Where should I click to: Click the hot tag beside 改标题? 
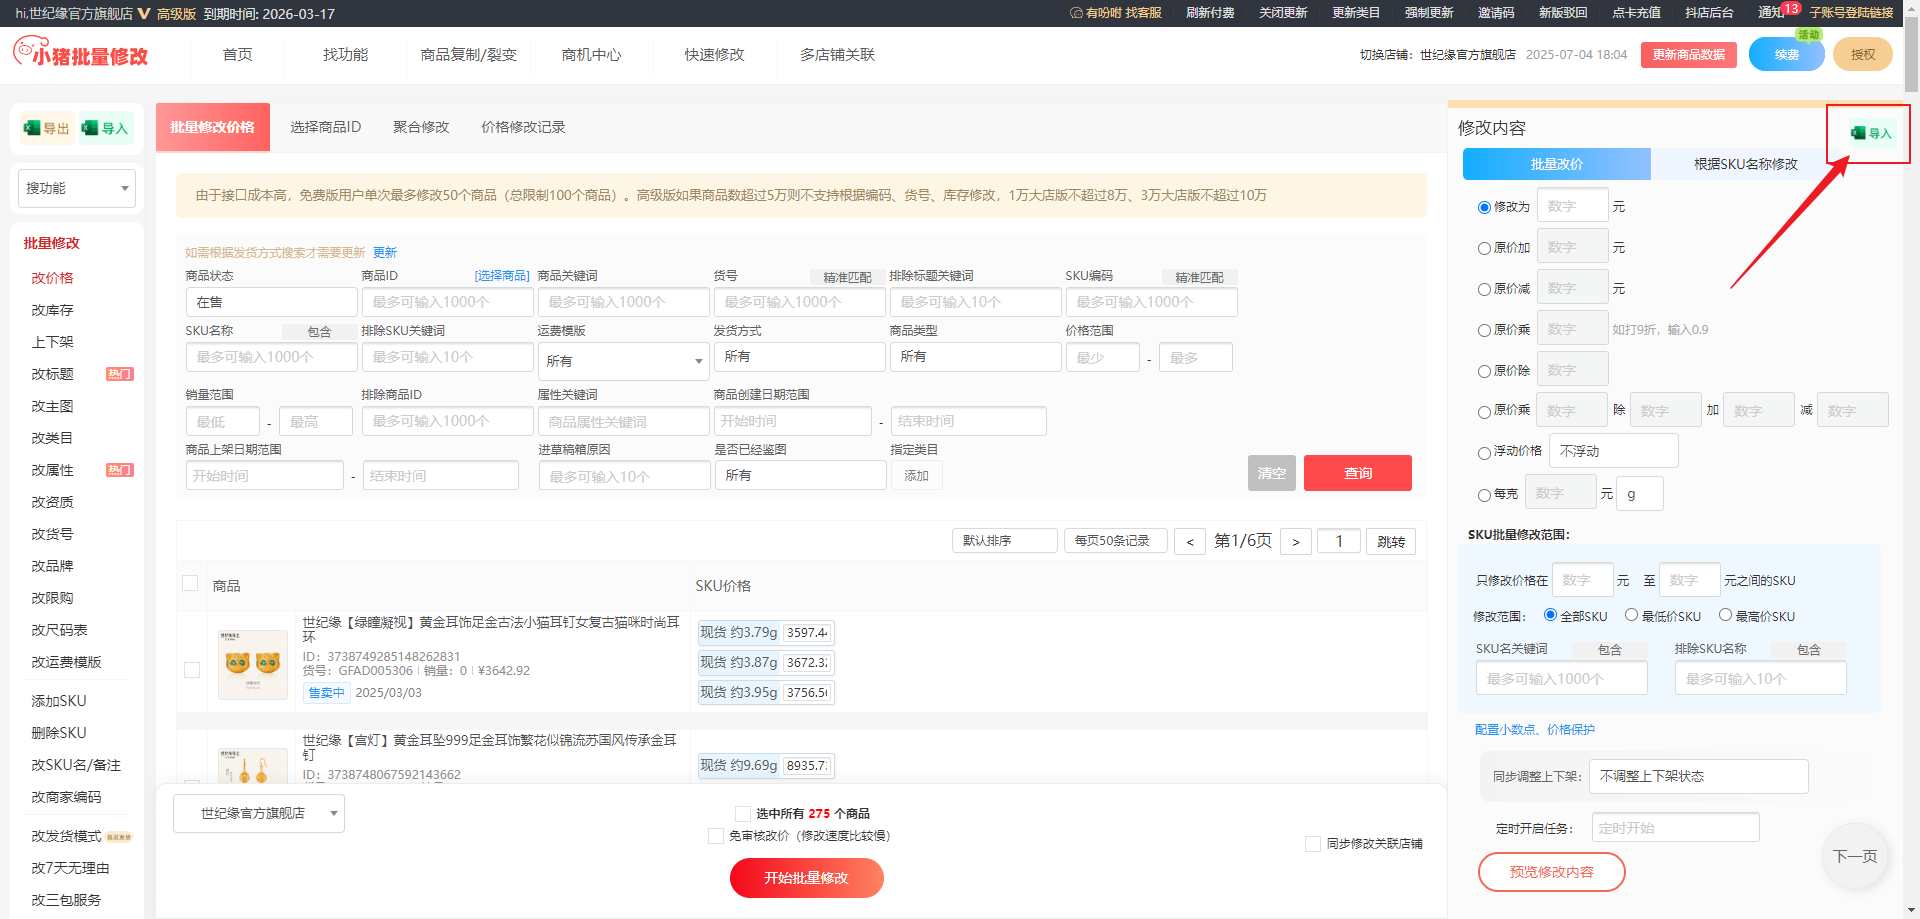click(119, 374)
